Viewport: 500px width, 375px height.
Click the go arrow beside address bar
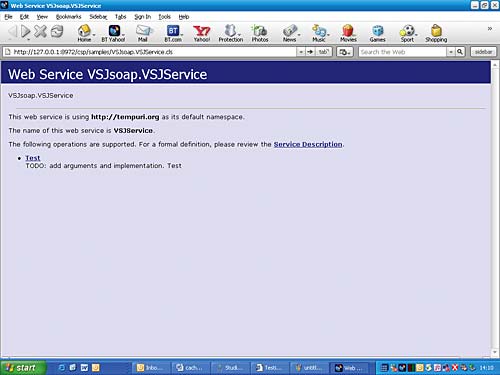point(310,52)
